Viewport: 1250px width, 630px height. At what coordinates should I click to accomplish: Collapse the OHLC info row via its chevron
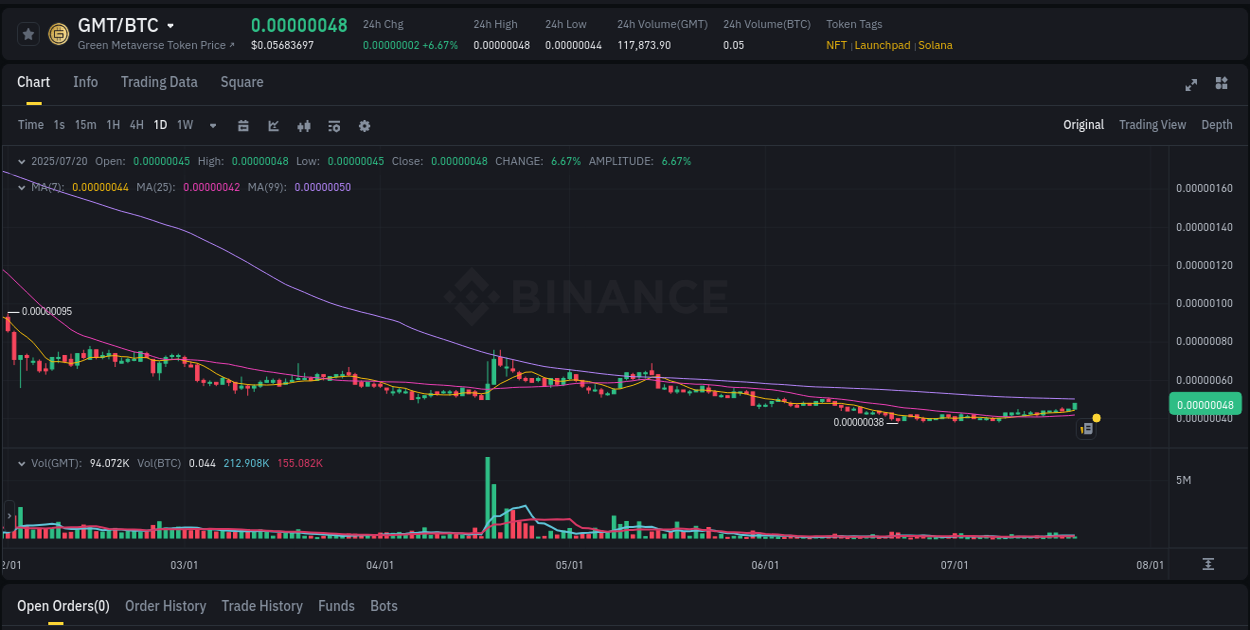[21, 160]
